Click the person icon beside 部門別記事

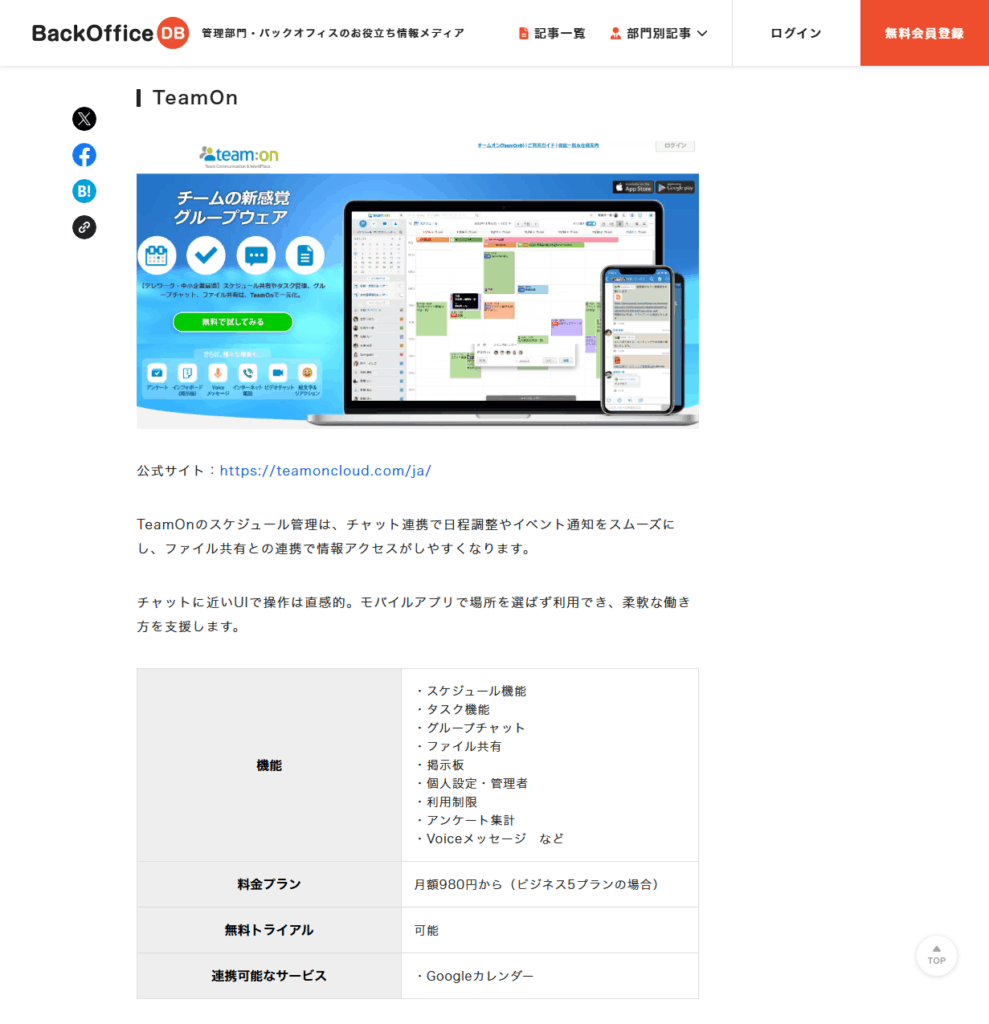point(615,33)
